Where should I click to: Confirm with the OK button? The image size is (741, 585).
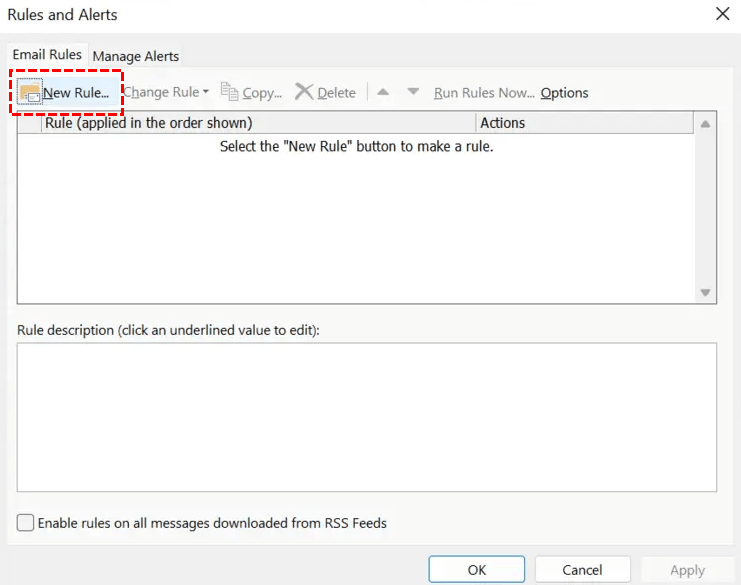tap(476, 569)
